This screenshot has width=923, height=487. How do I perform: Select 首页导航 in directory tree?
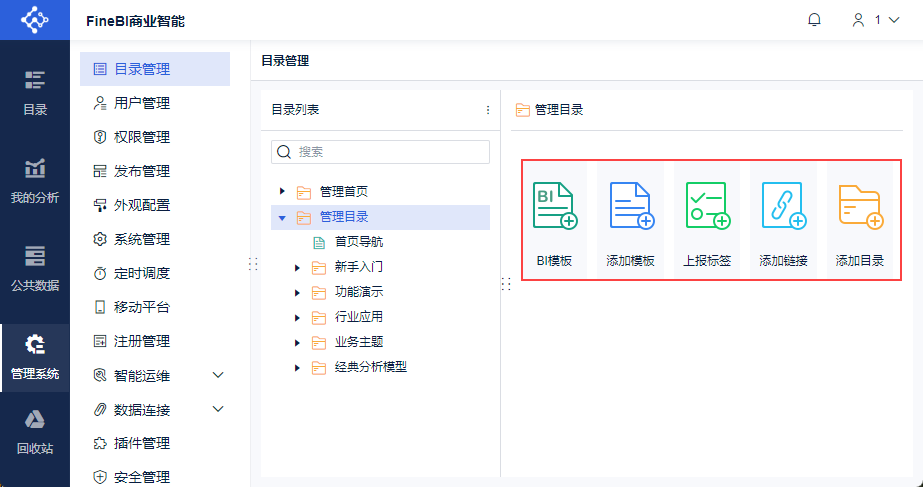tap(358, 242)
